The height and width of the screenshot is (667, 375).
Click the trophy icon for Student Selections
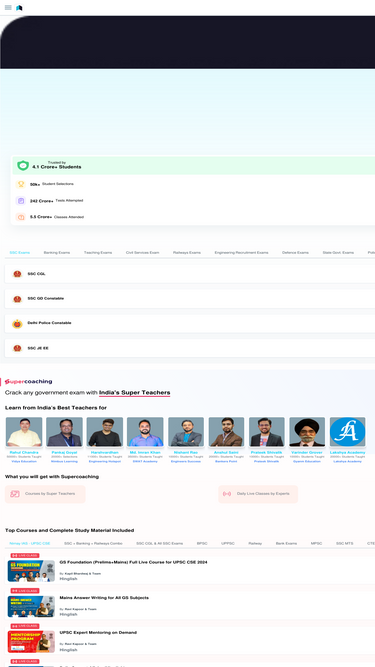(x=20, y=184)
